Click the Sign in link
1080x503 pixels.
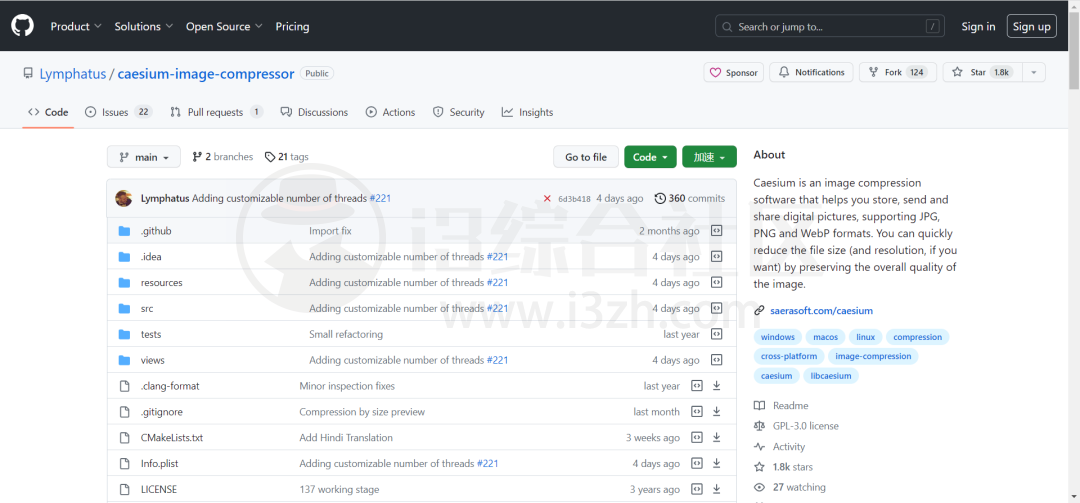coord(979,26)
